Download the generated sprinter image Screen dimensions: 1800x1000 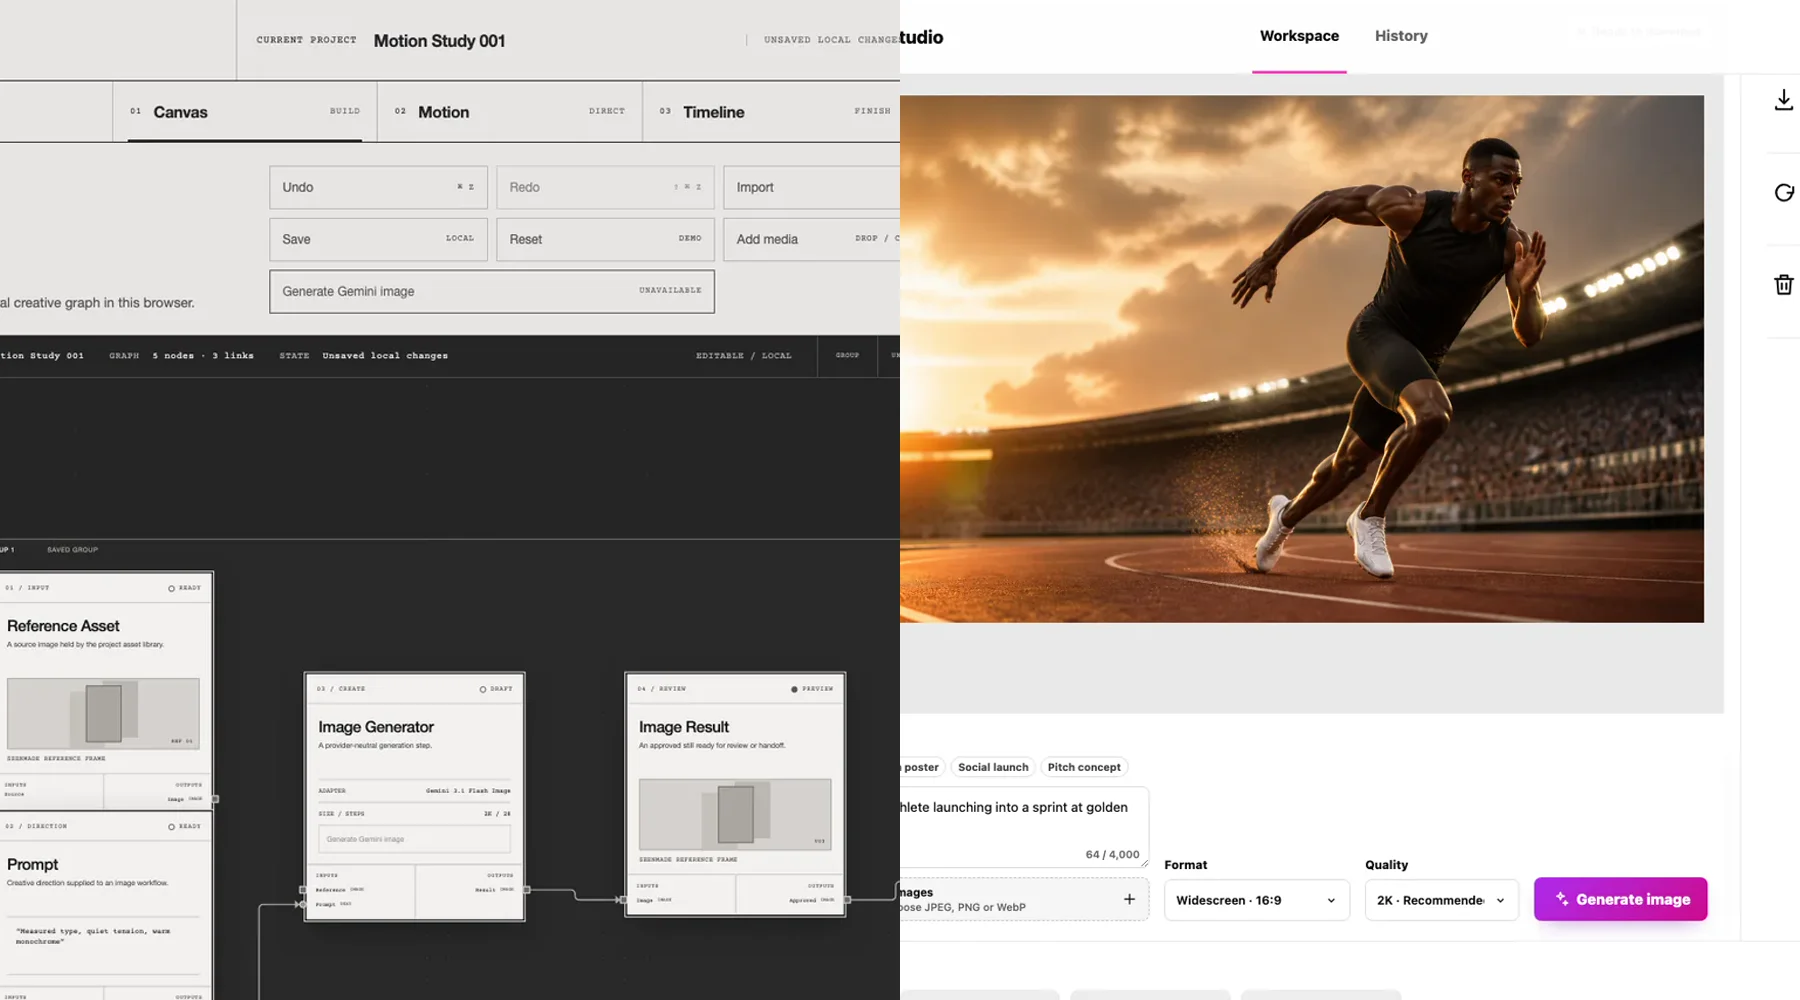coord(1783,100)
